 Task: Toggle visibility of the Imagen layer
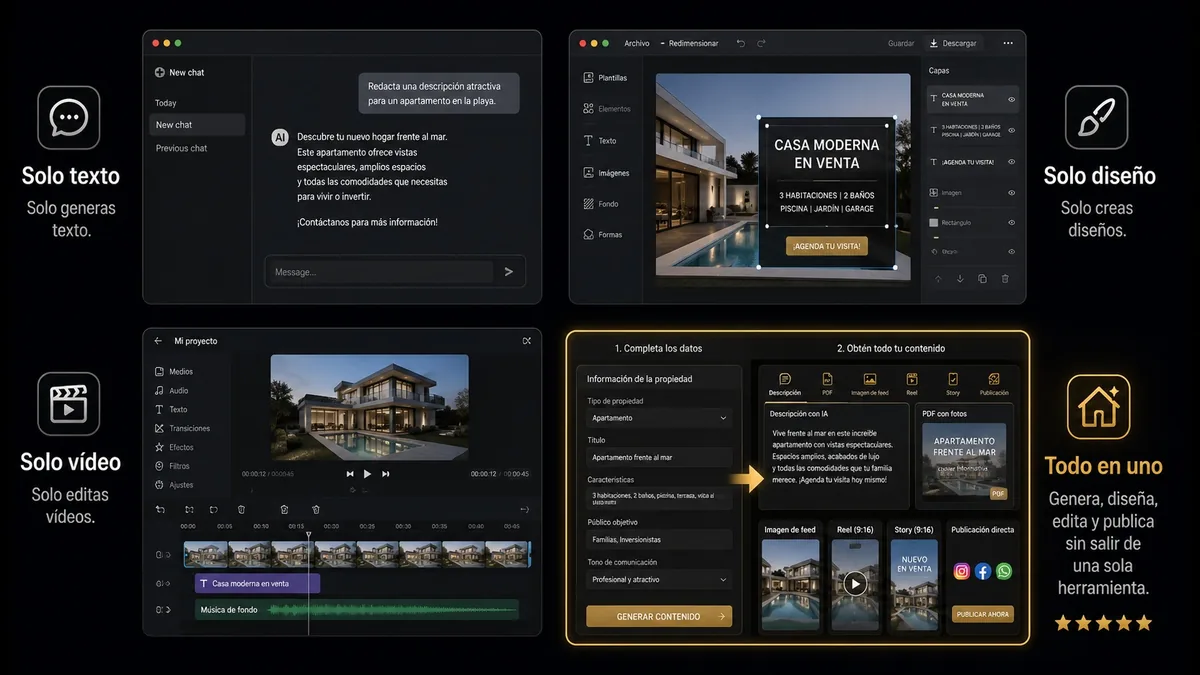[x=1011, y=193]
